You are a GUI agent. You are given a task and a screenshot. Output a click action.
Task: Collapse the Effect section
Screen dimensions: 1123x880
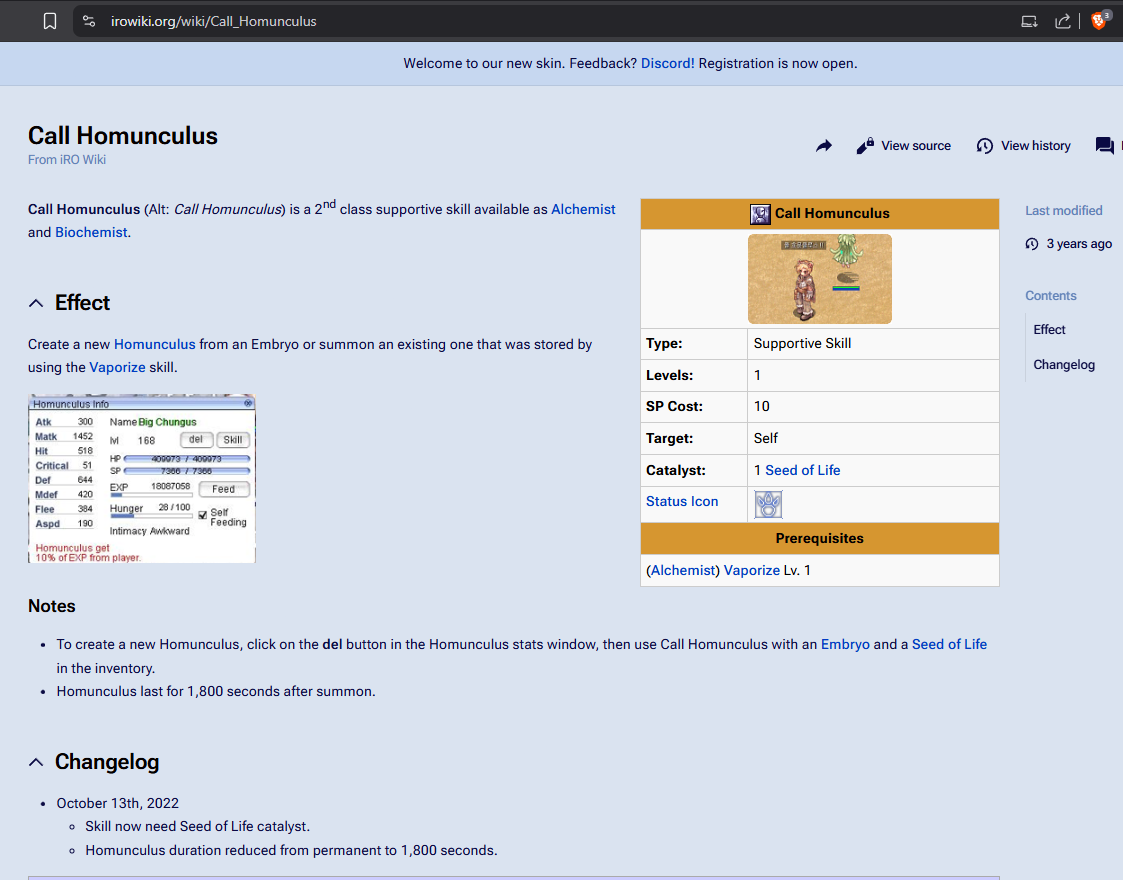click(37, 303)
